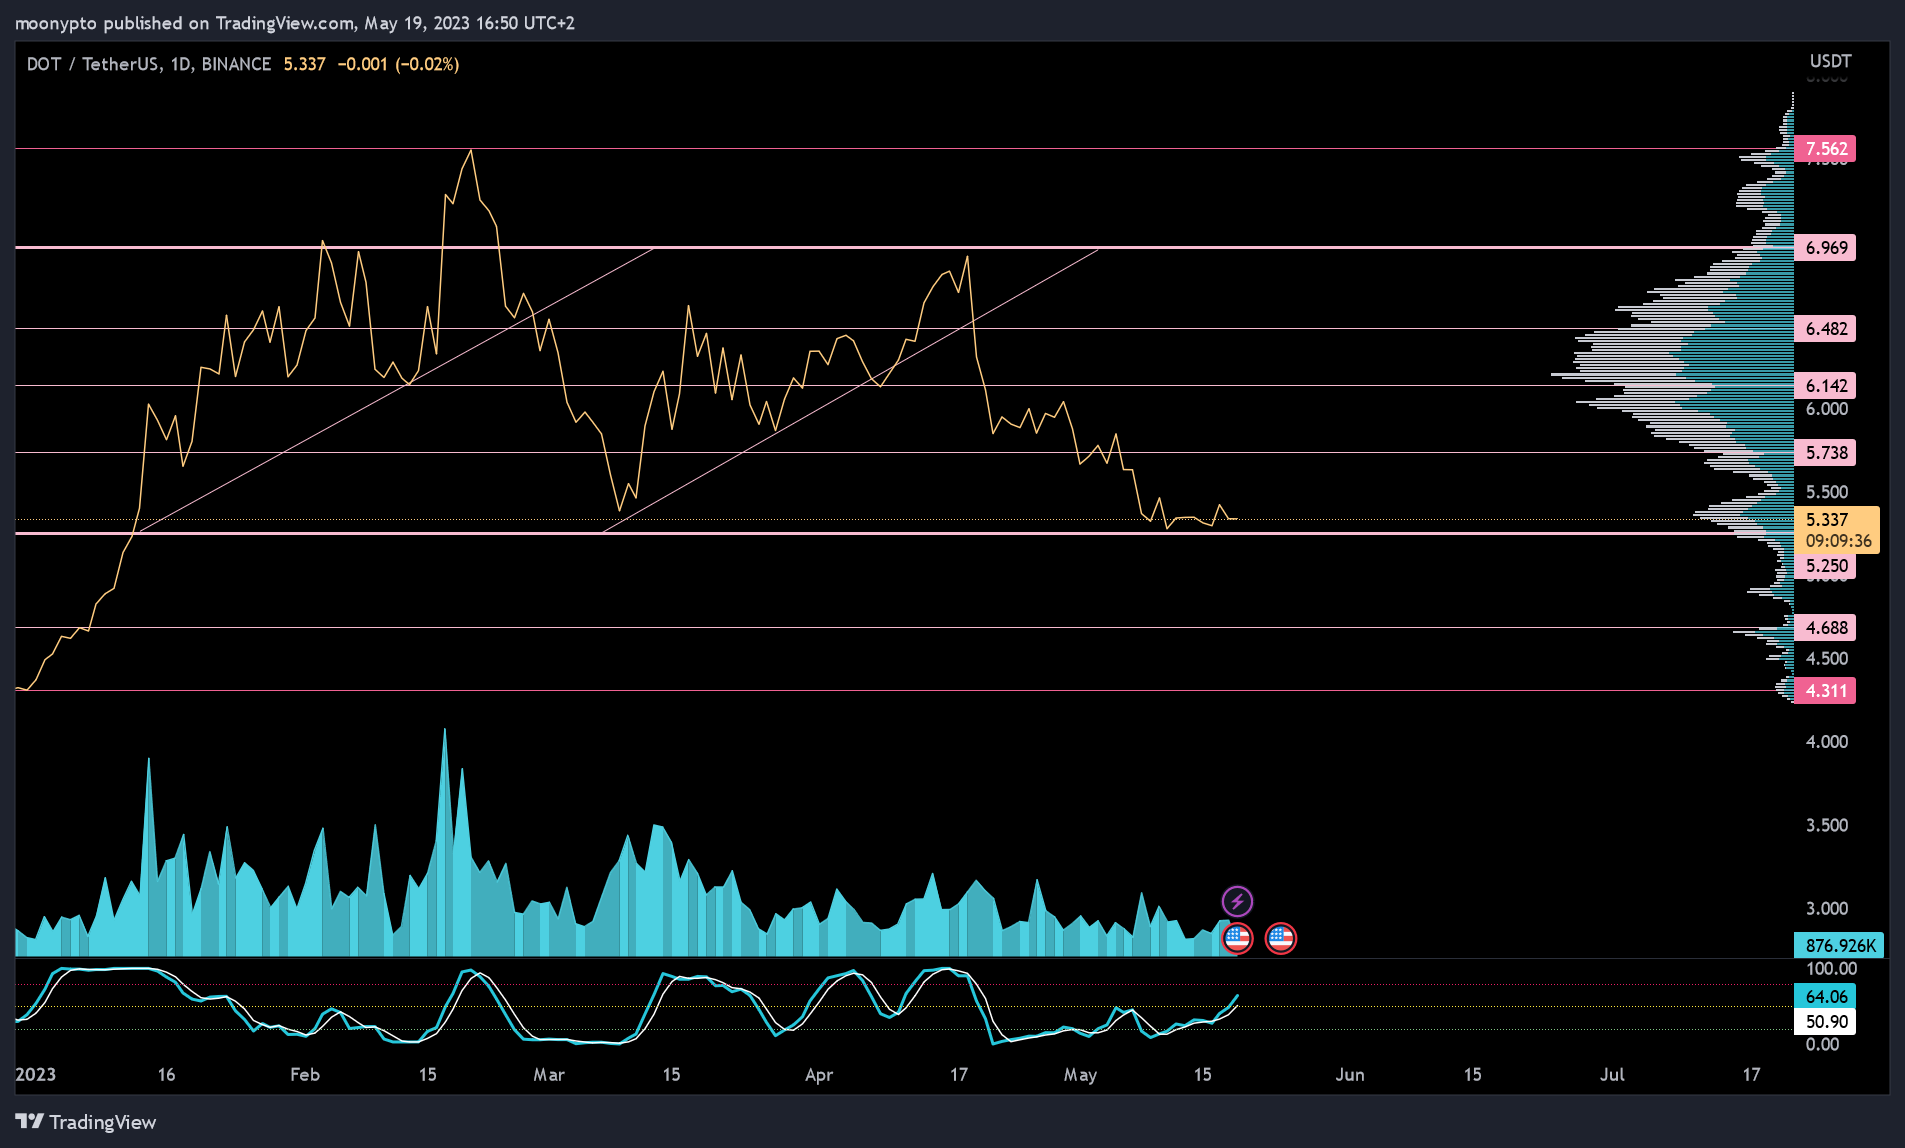Click the 3.000 price scale tick
Screen dimensions: 1905x1148
[1826, 909]
